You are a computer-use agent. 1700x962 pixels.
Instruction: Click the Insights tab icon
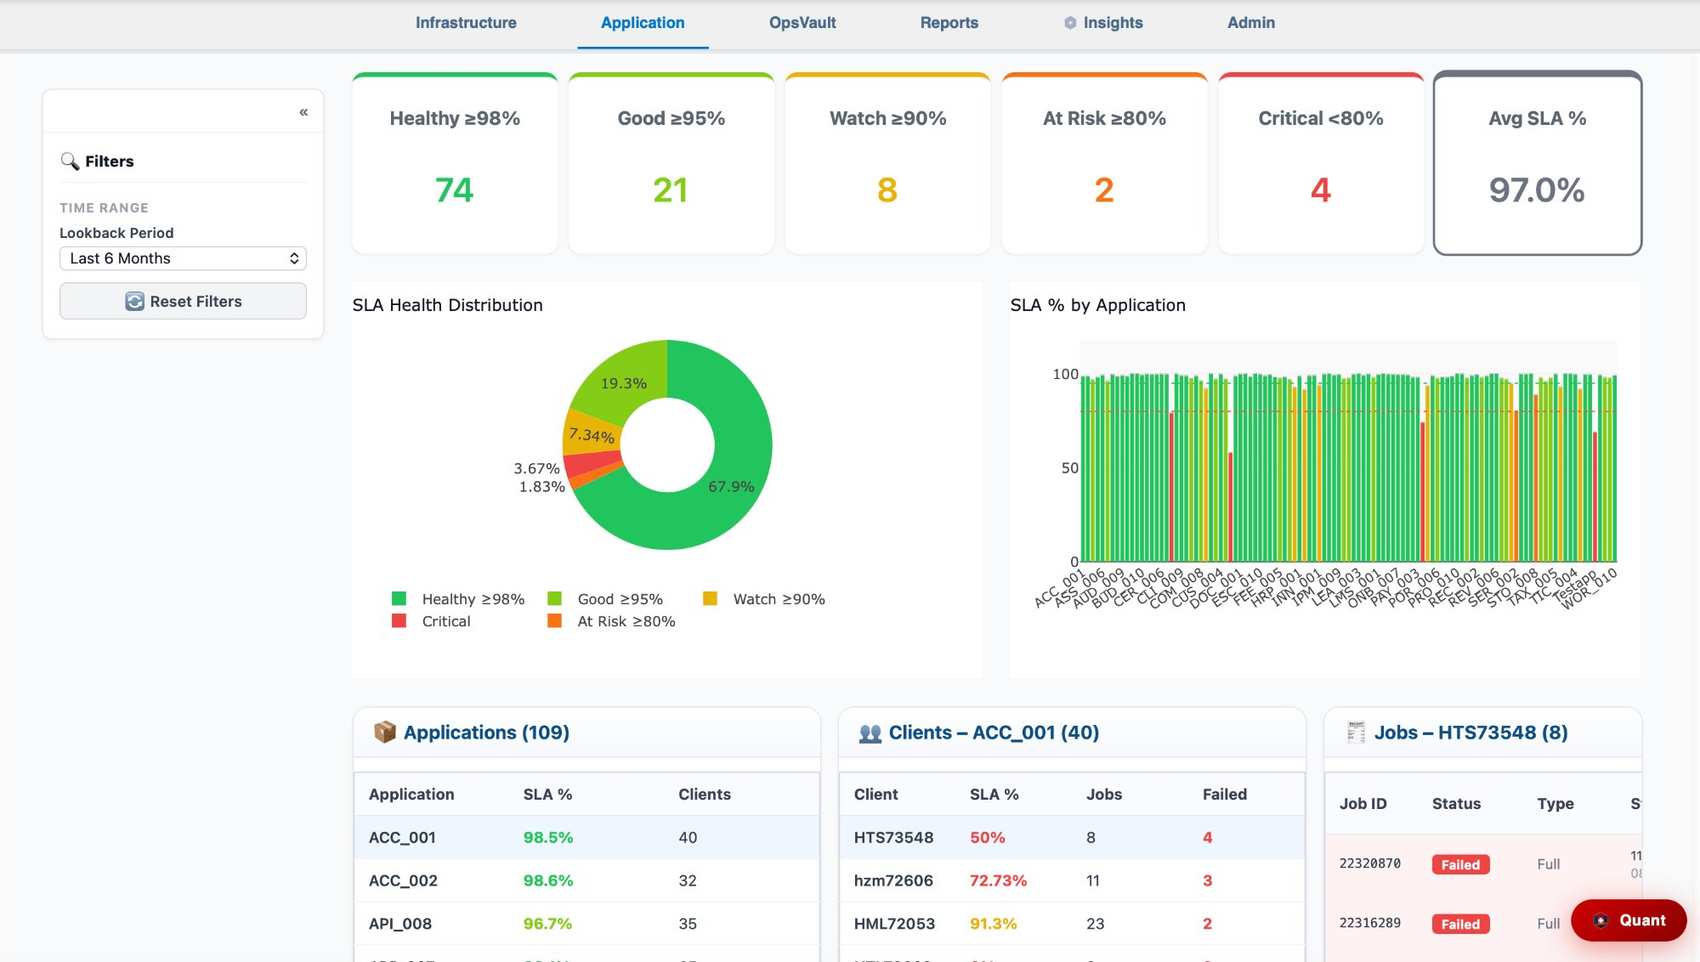[x=1070, y=23]
